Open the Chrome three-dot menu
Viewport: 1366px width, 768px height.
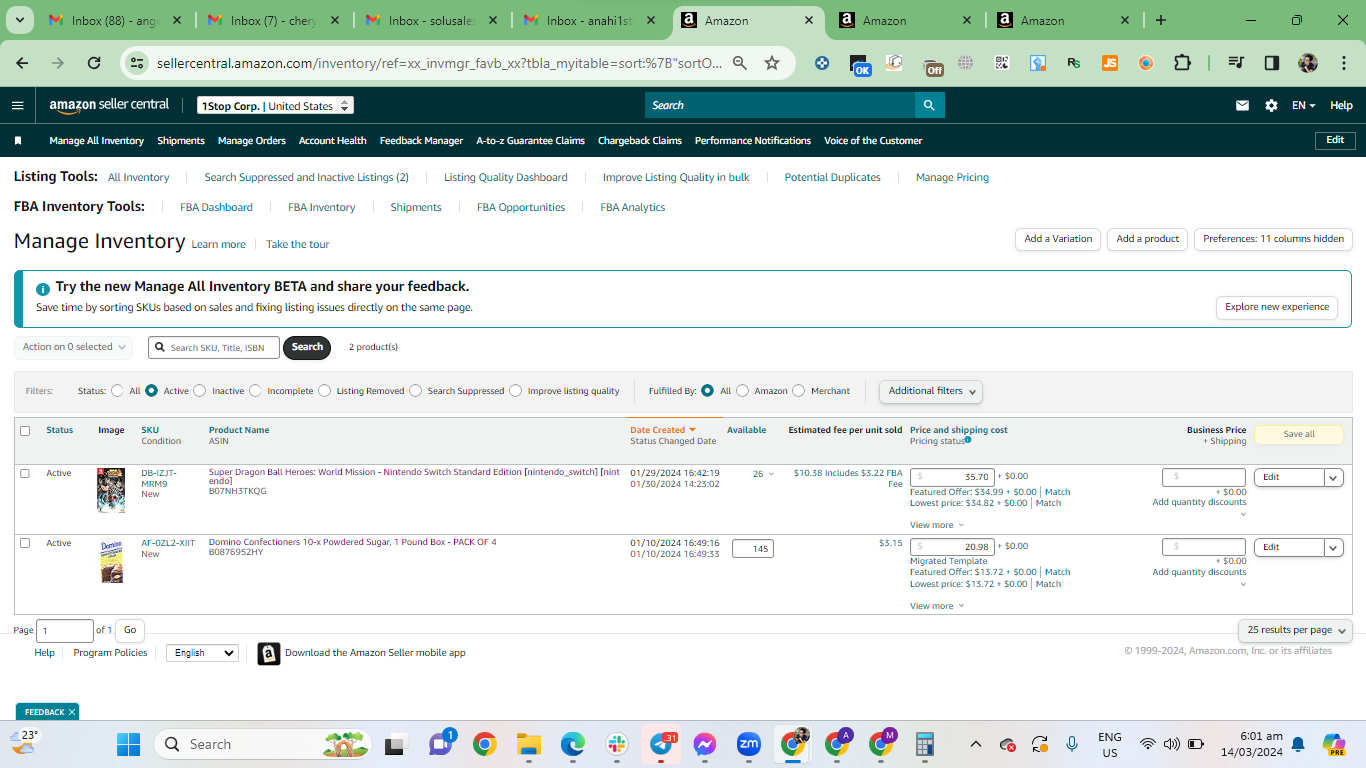[x=1343, y=63]
